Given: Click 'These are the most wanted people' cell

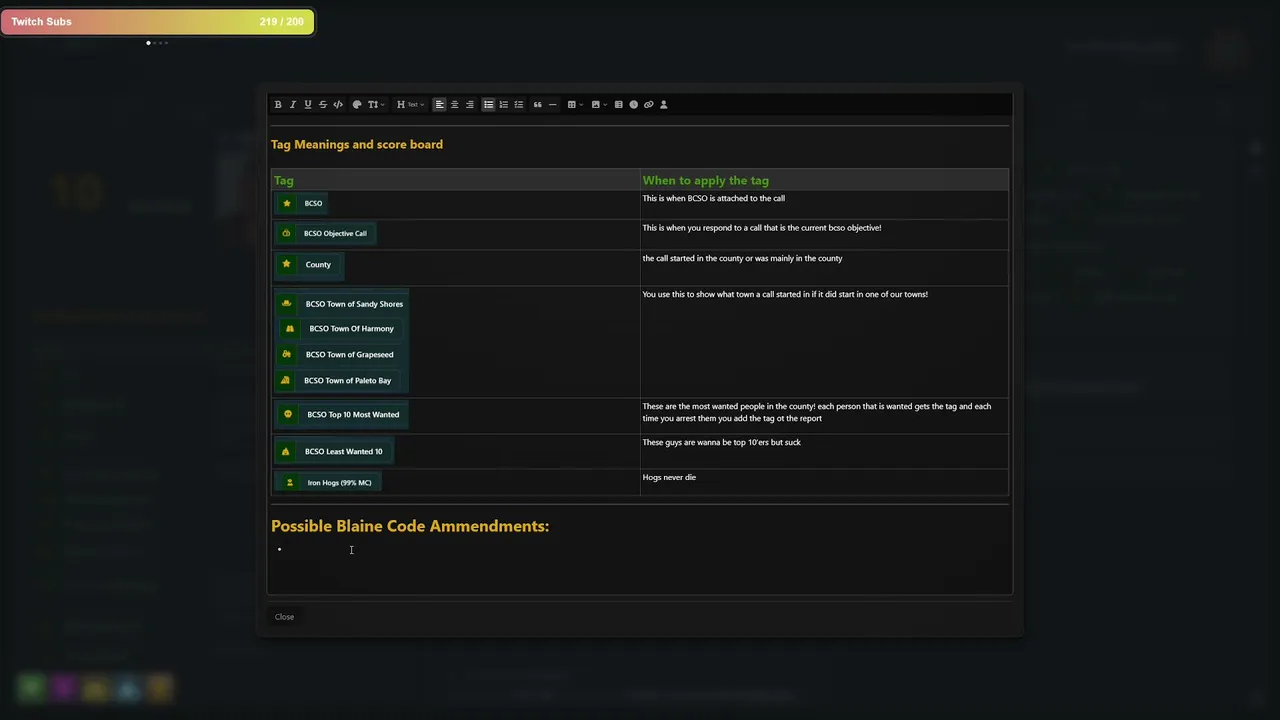Looking at the screenshot, I should coord(824,415).
